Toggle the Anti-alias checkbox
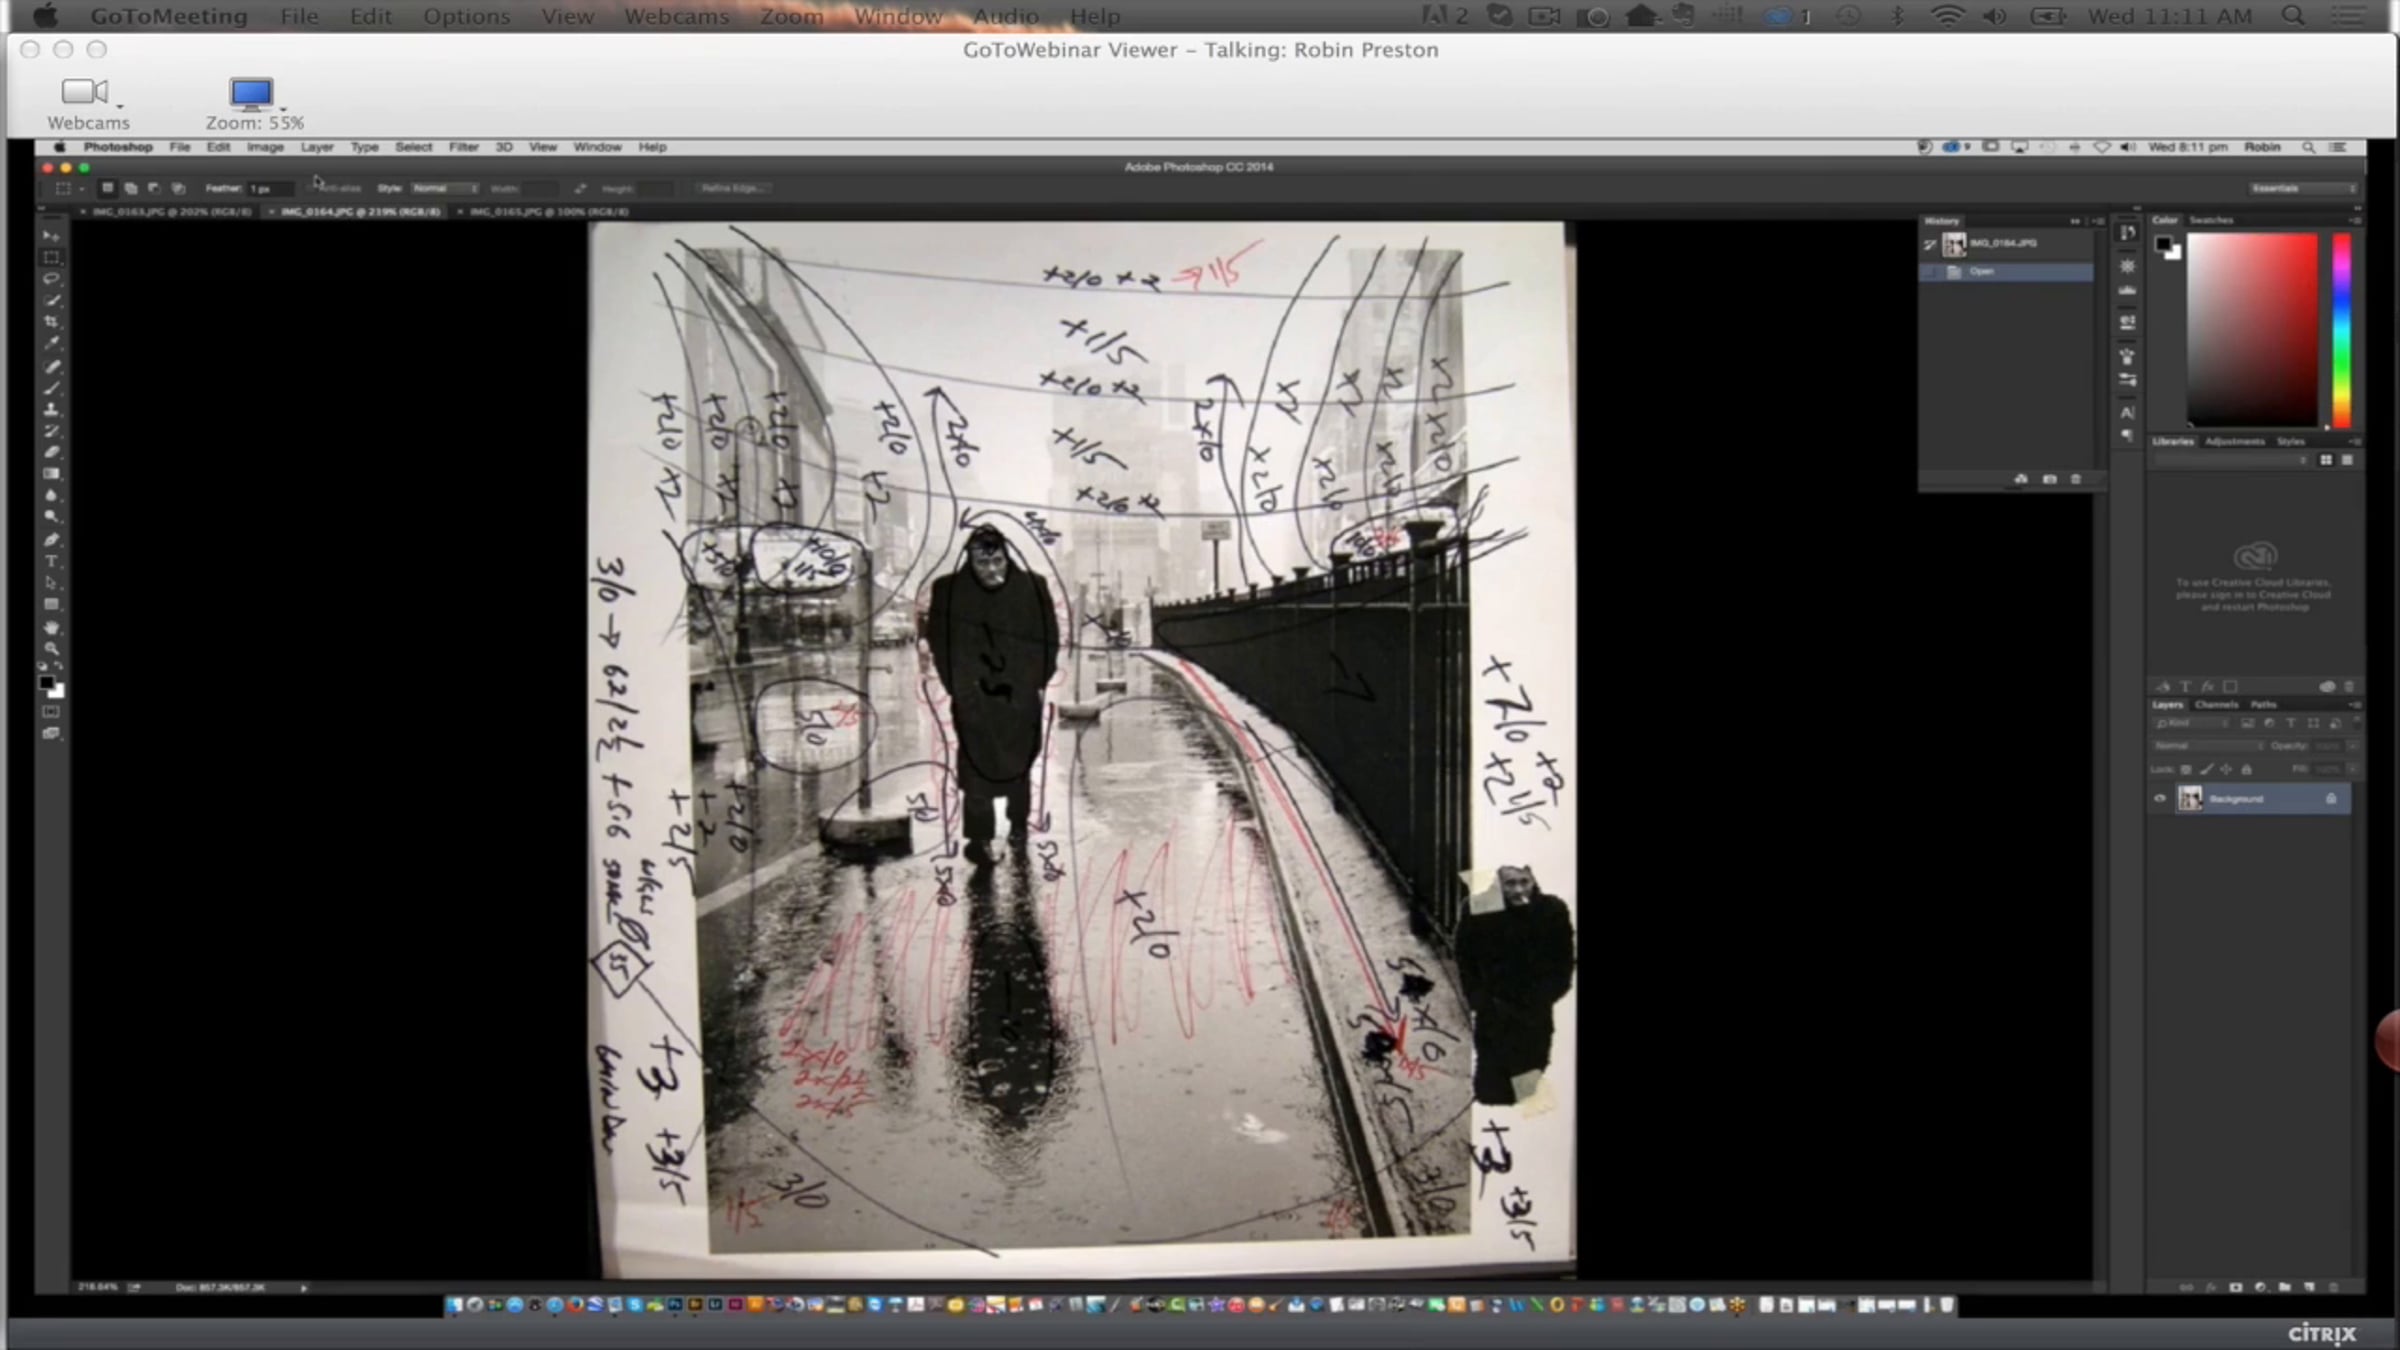The width and height of the screenshot is (2400, 1350). pyautogui.click(x=312, y=188)
